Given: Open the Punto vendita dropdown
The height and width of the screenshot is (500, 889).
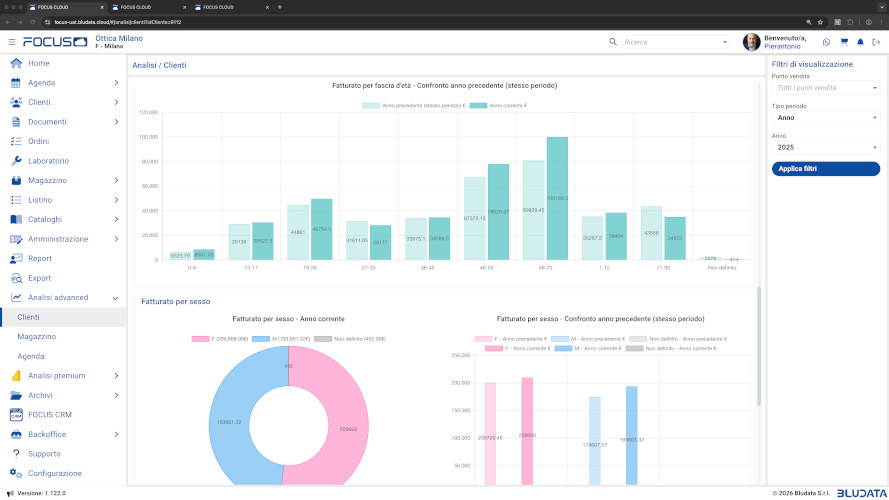Looking at the screenshot, I should coord(825,88).
